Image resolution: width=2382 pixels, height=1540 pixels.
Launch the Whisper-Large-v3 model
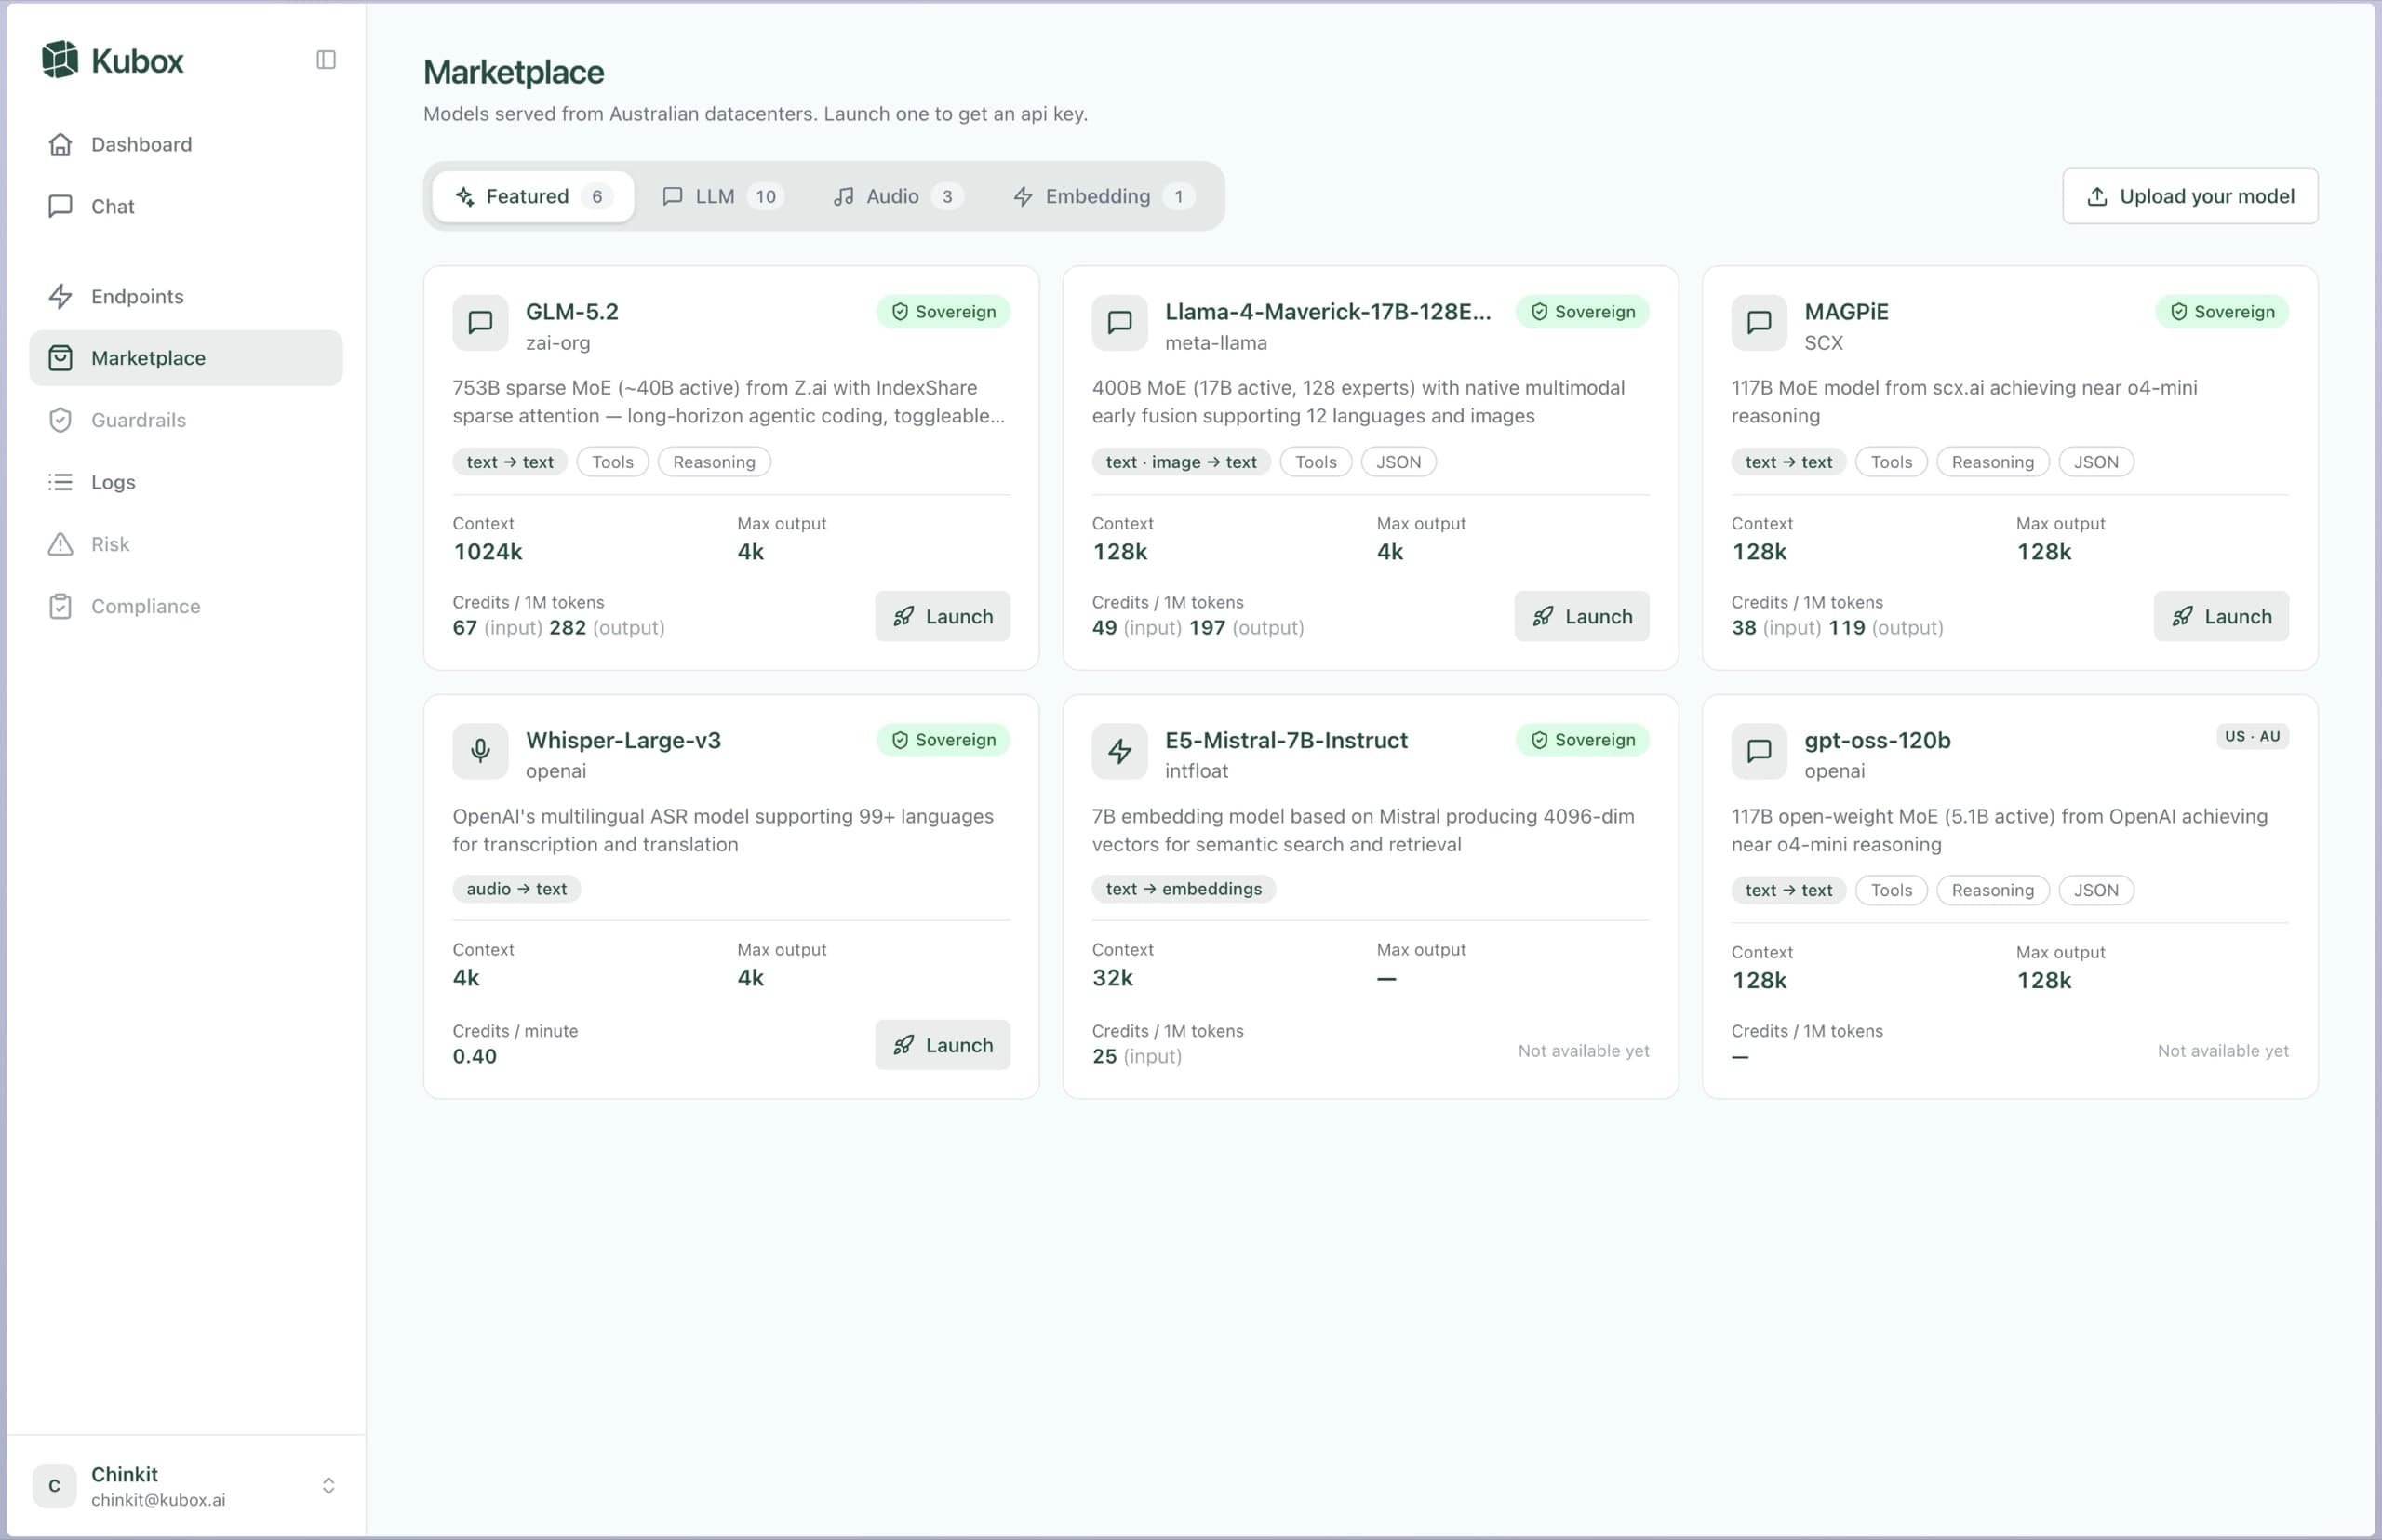[x=942, y=1045]
